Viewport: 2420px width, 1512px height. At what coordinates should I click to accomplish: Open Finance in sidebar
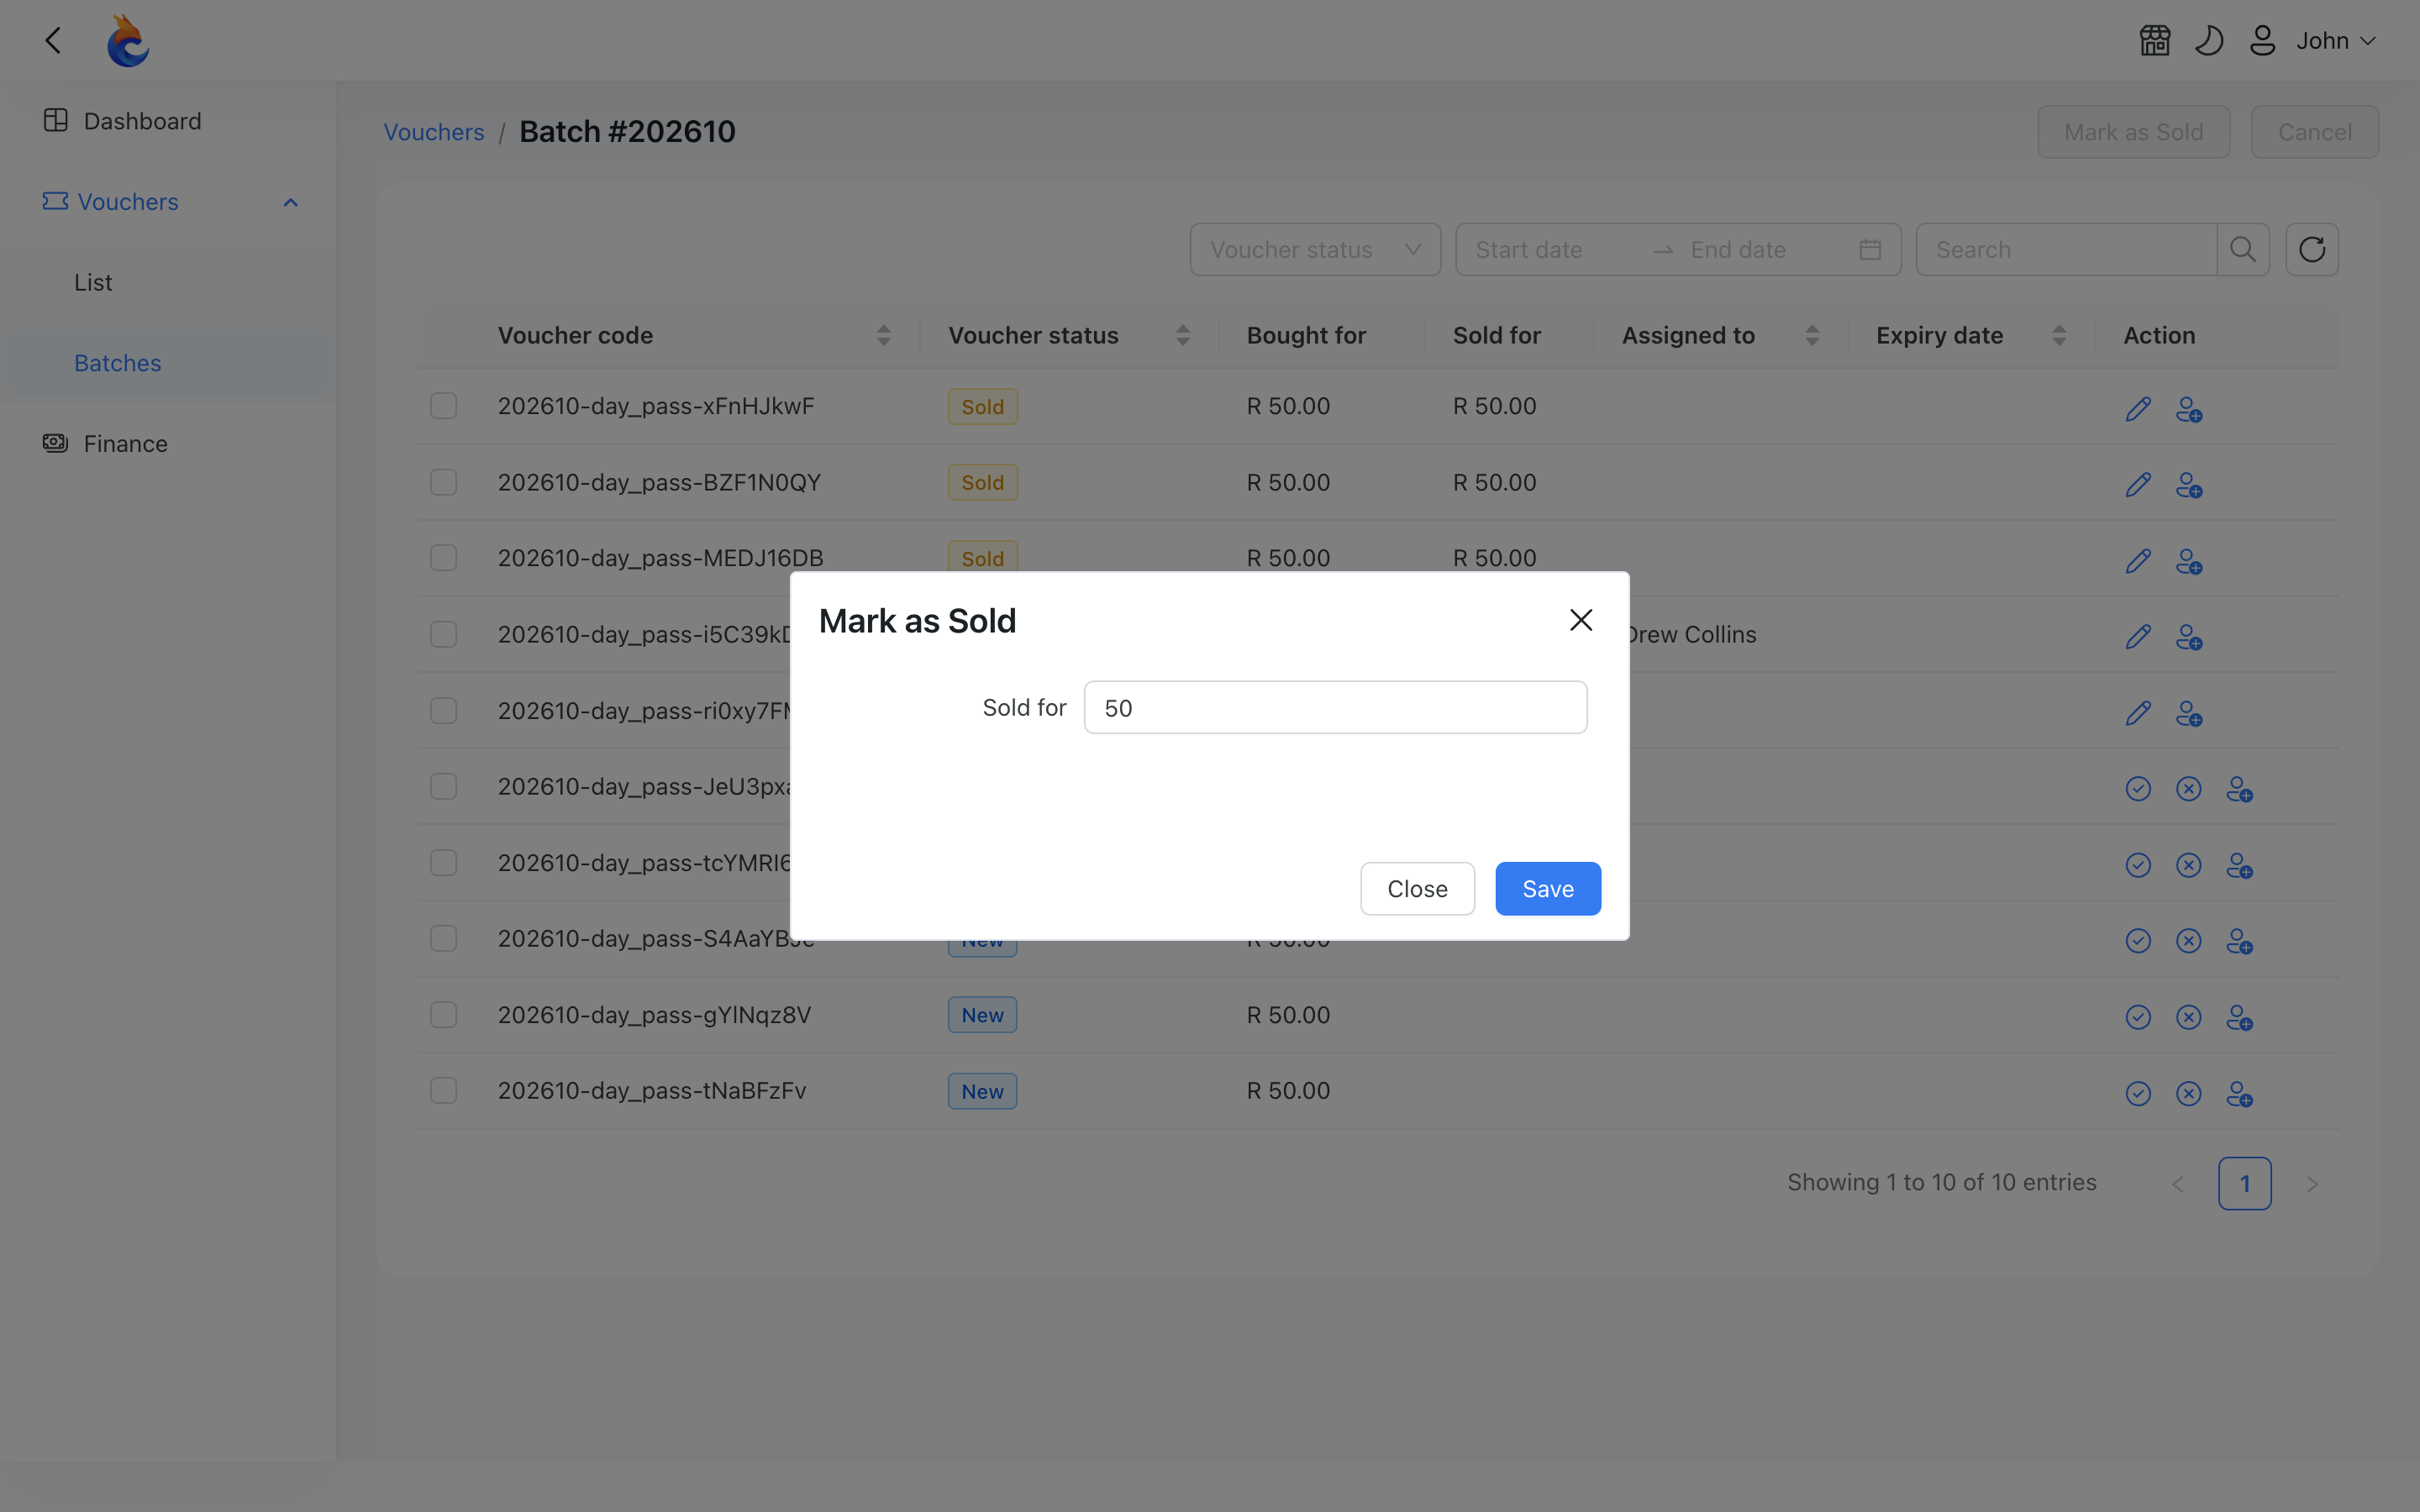coord(168,443)
